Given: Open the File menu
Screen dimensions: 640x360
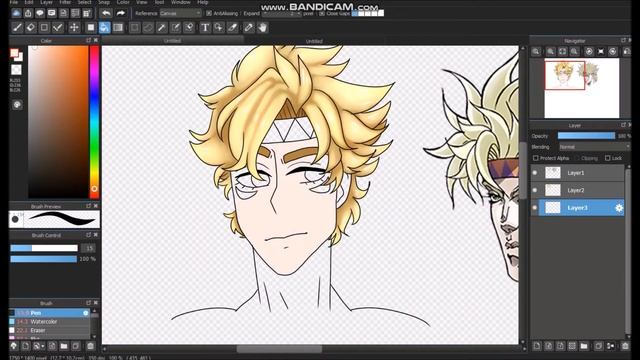Looking at the screenshot, I should coord(14,2).
